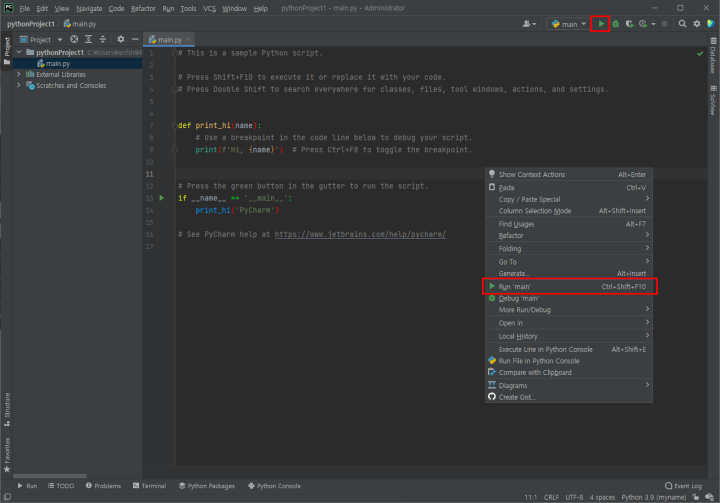Choose Execute Line in Python Console
The image size is (720, 503).
coord(569,350)
